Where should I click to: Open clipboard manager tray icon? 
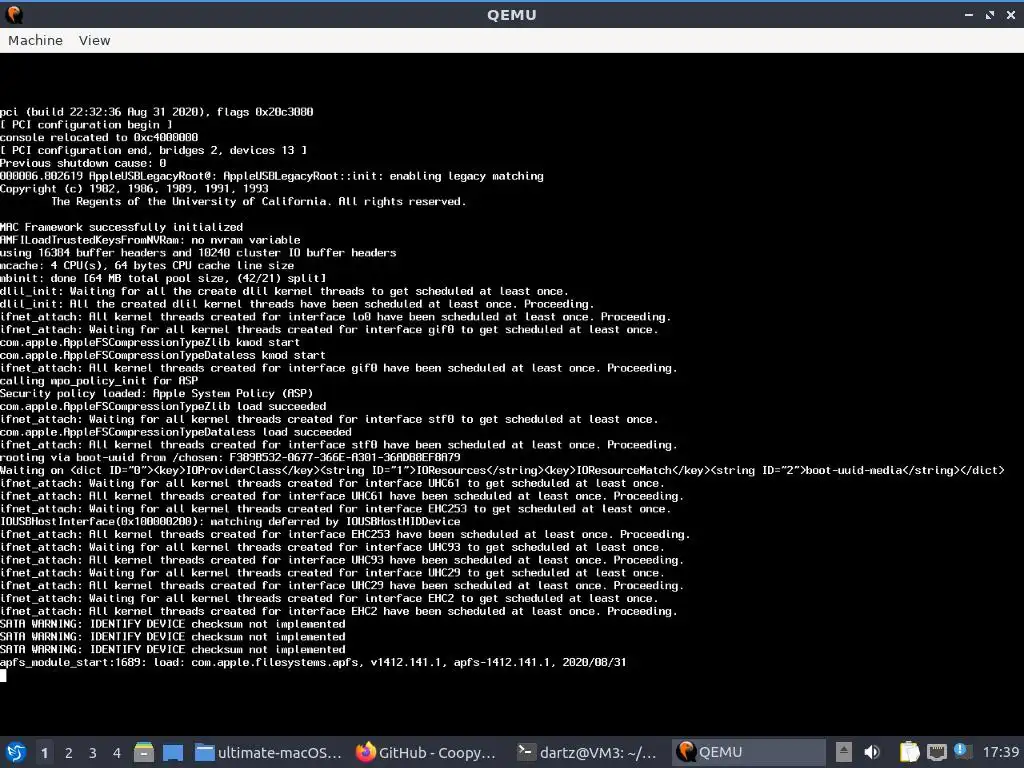(x=909, y=752)
